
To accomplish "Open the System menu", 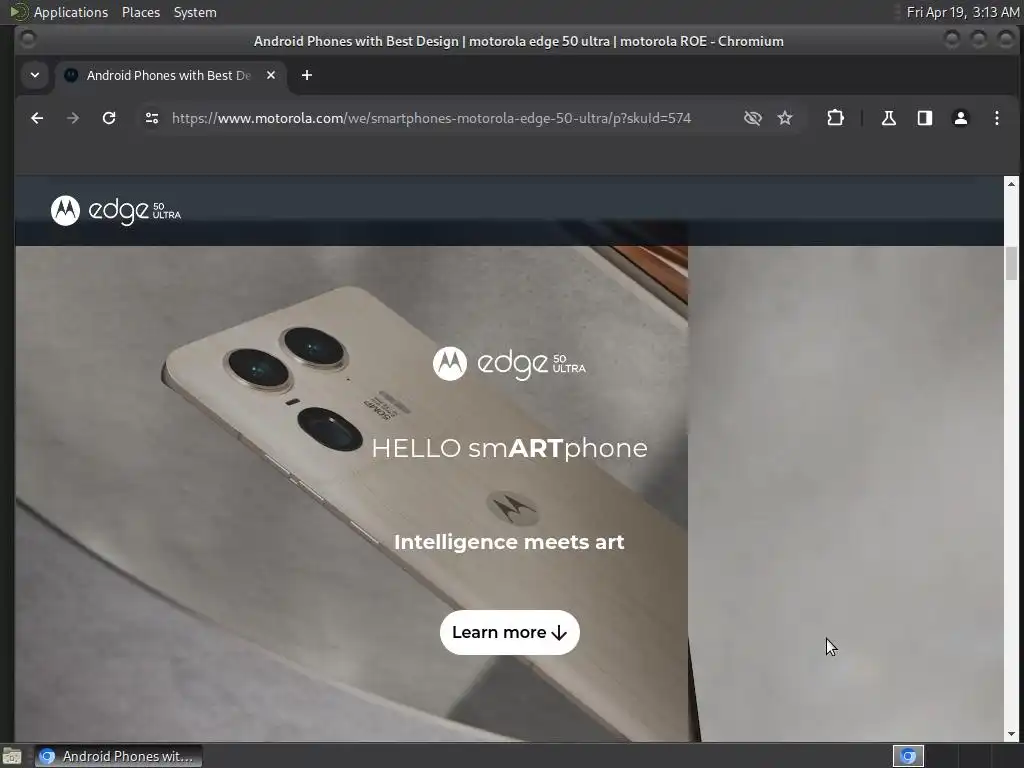I will pos(195,12).
